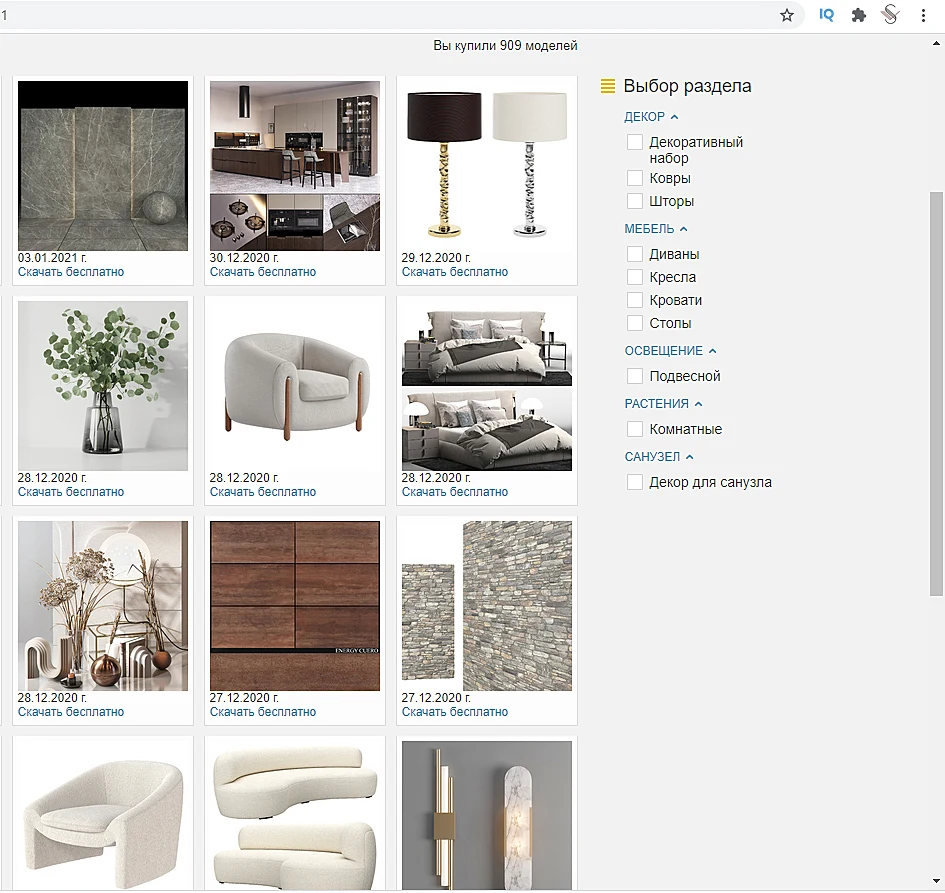Toggle the РАСТЕНИЯ section header
Viewport: 945px width, 893px height.
tap(663, 404)
